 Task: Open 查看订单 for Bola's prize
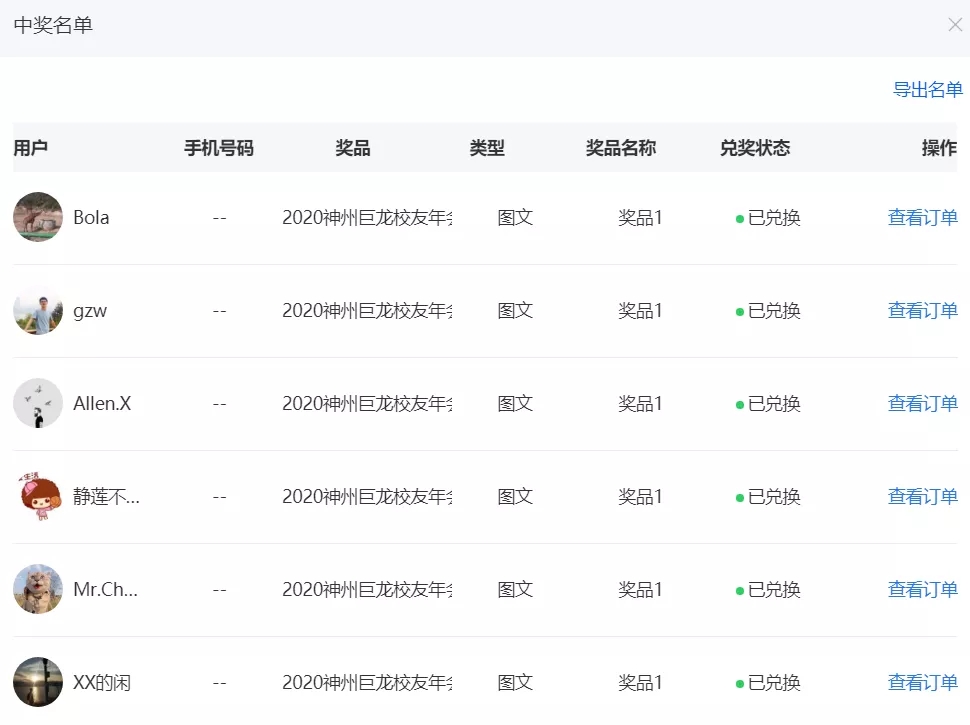tap(922, 217)
